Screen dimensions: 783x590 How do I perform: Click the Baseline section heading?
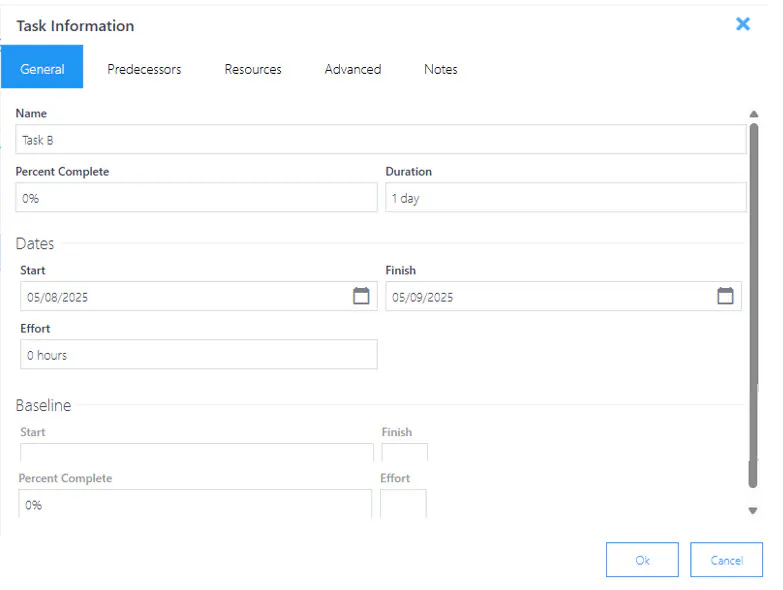point(43,405)
